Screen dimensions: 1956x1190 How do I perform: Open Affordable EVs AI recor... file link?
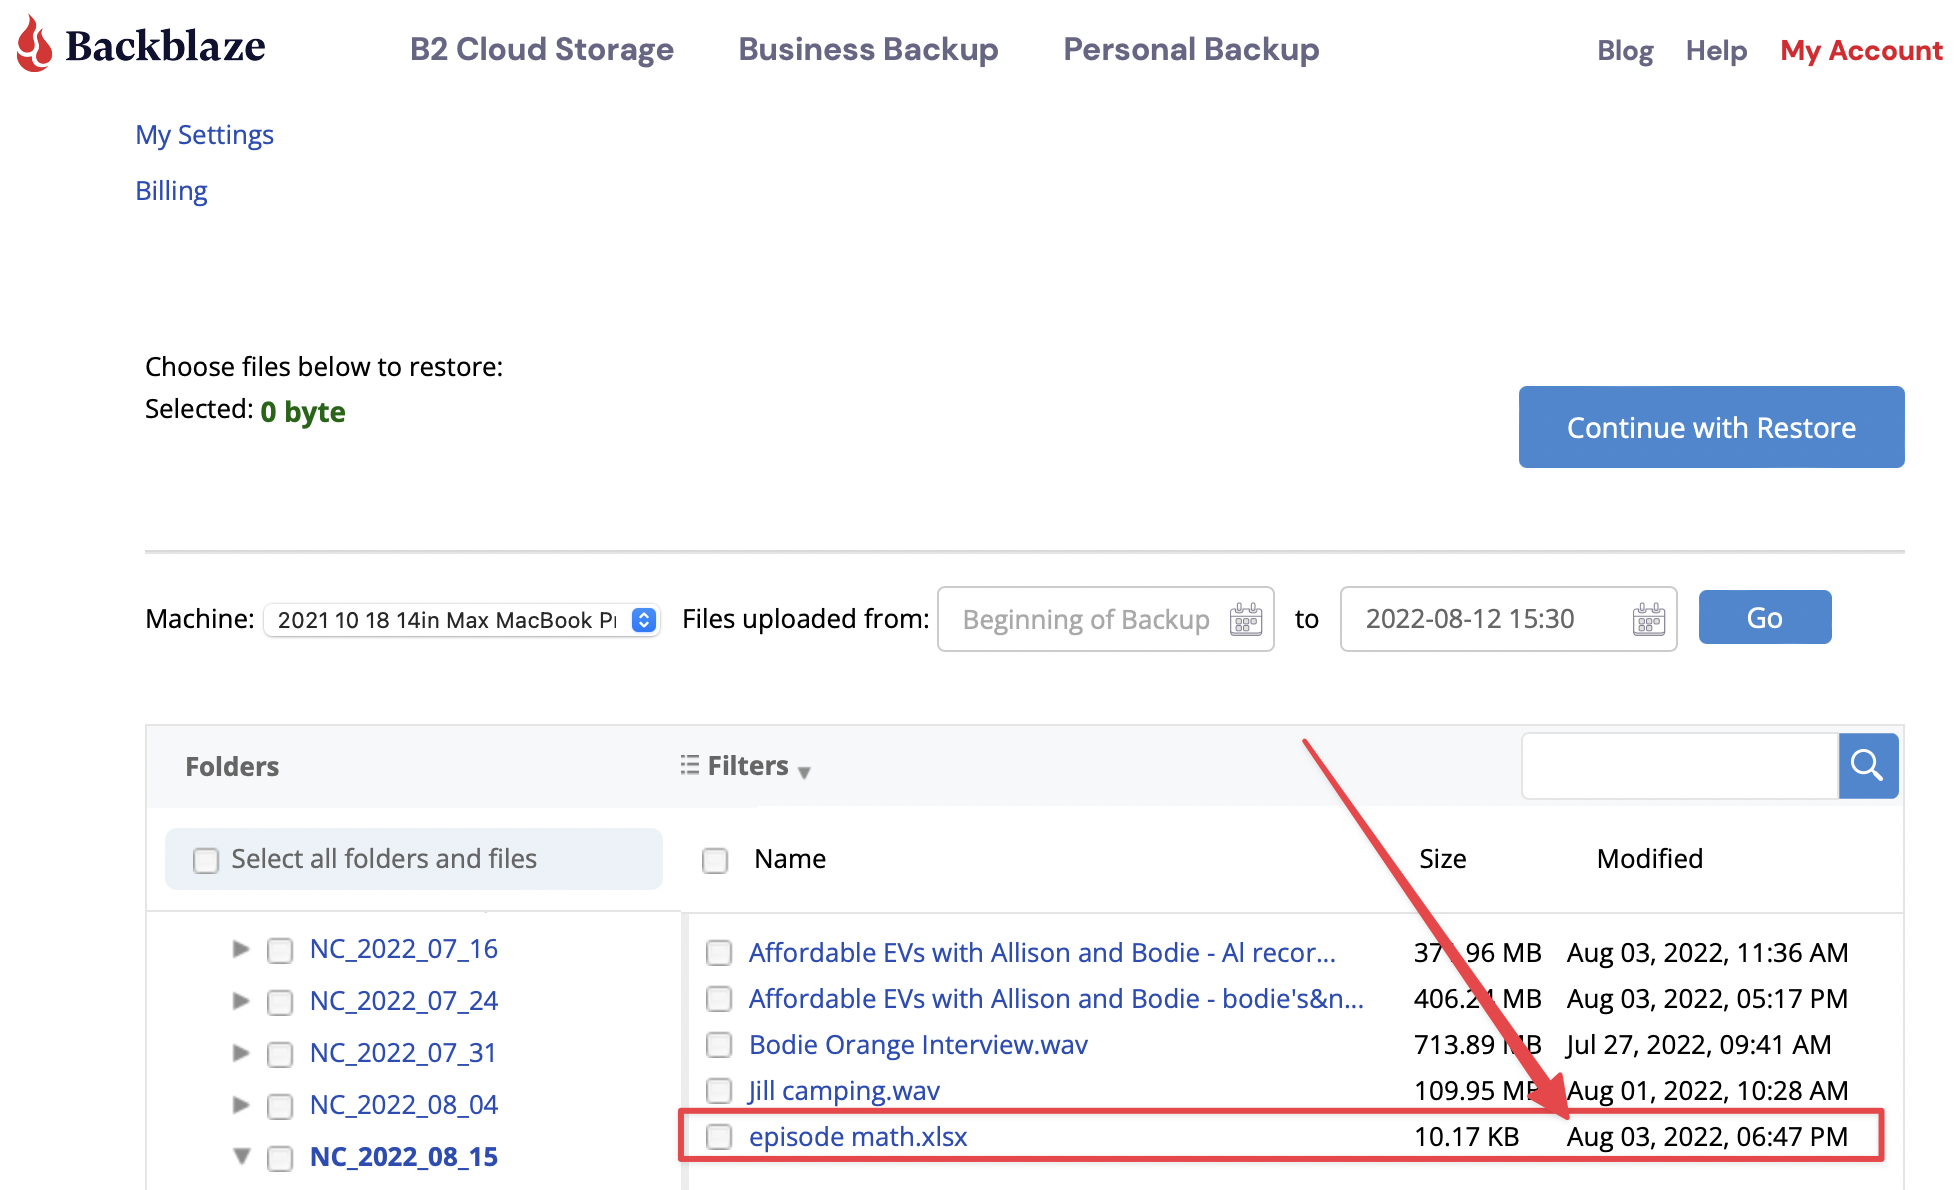click(1042, 953)
